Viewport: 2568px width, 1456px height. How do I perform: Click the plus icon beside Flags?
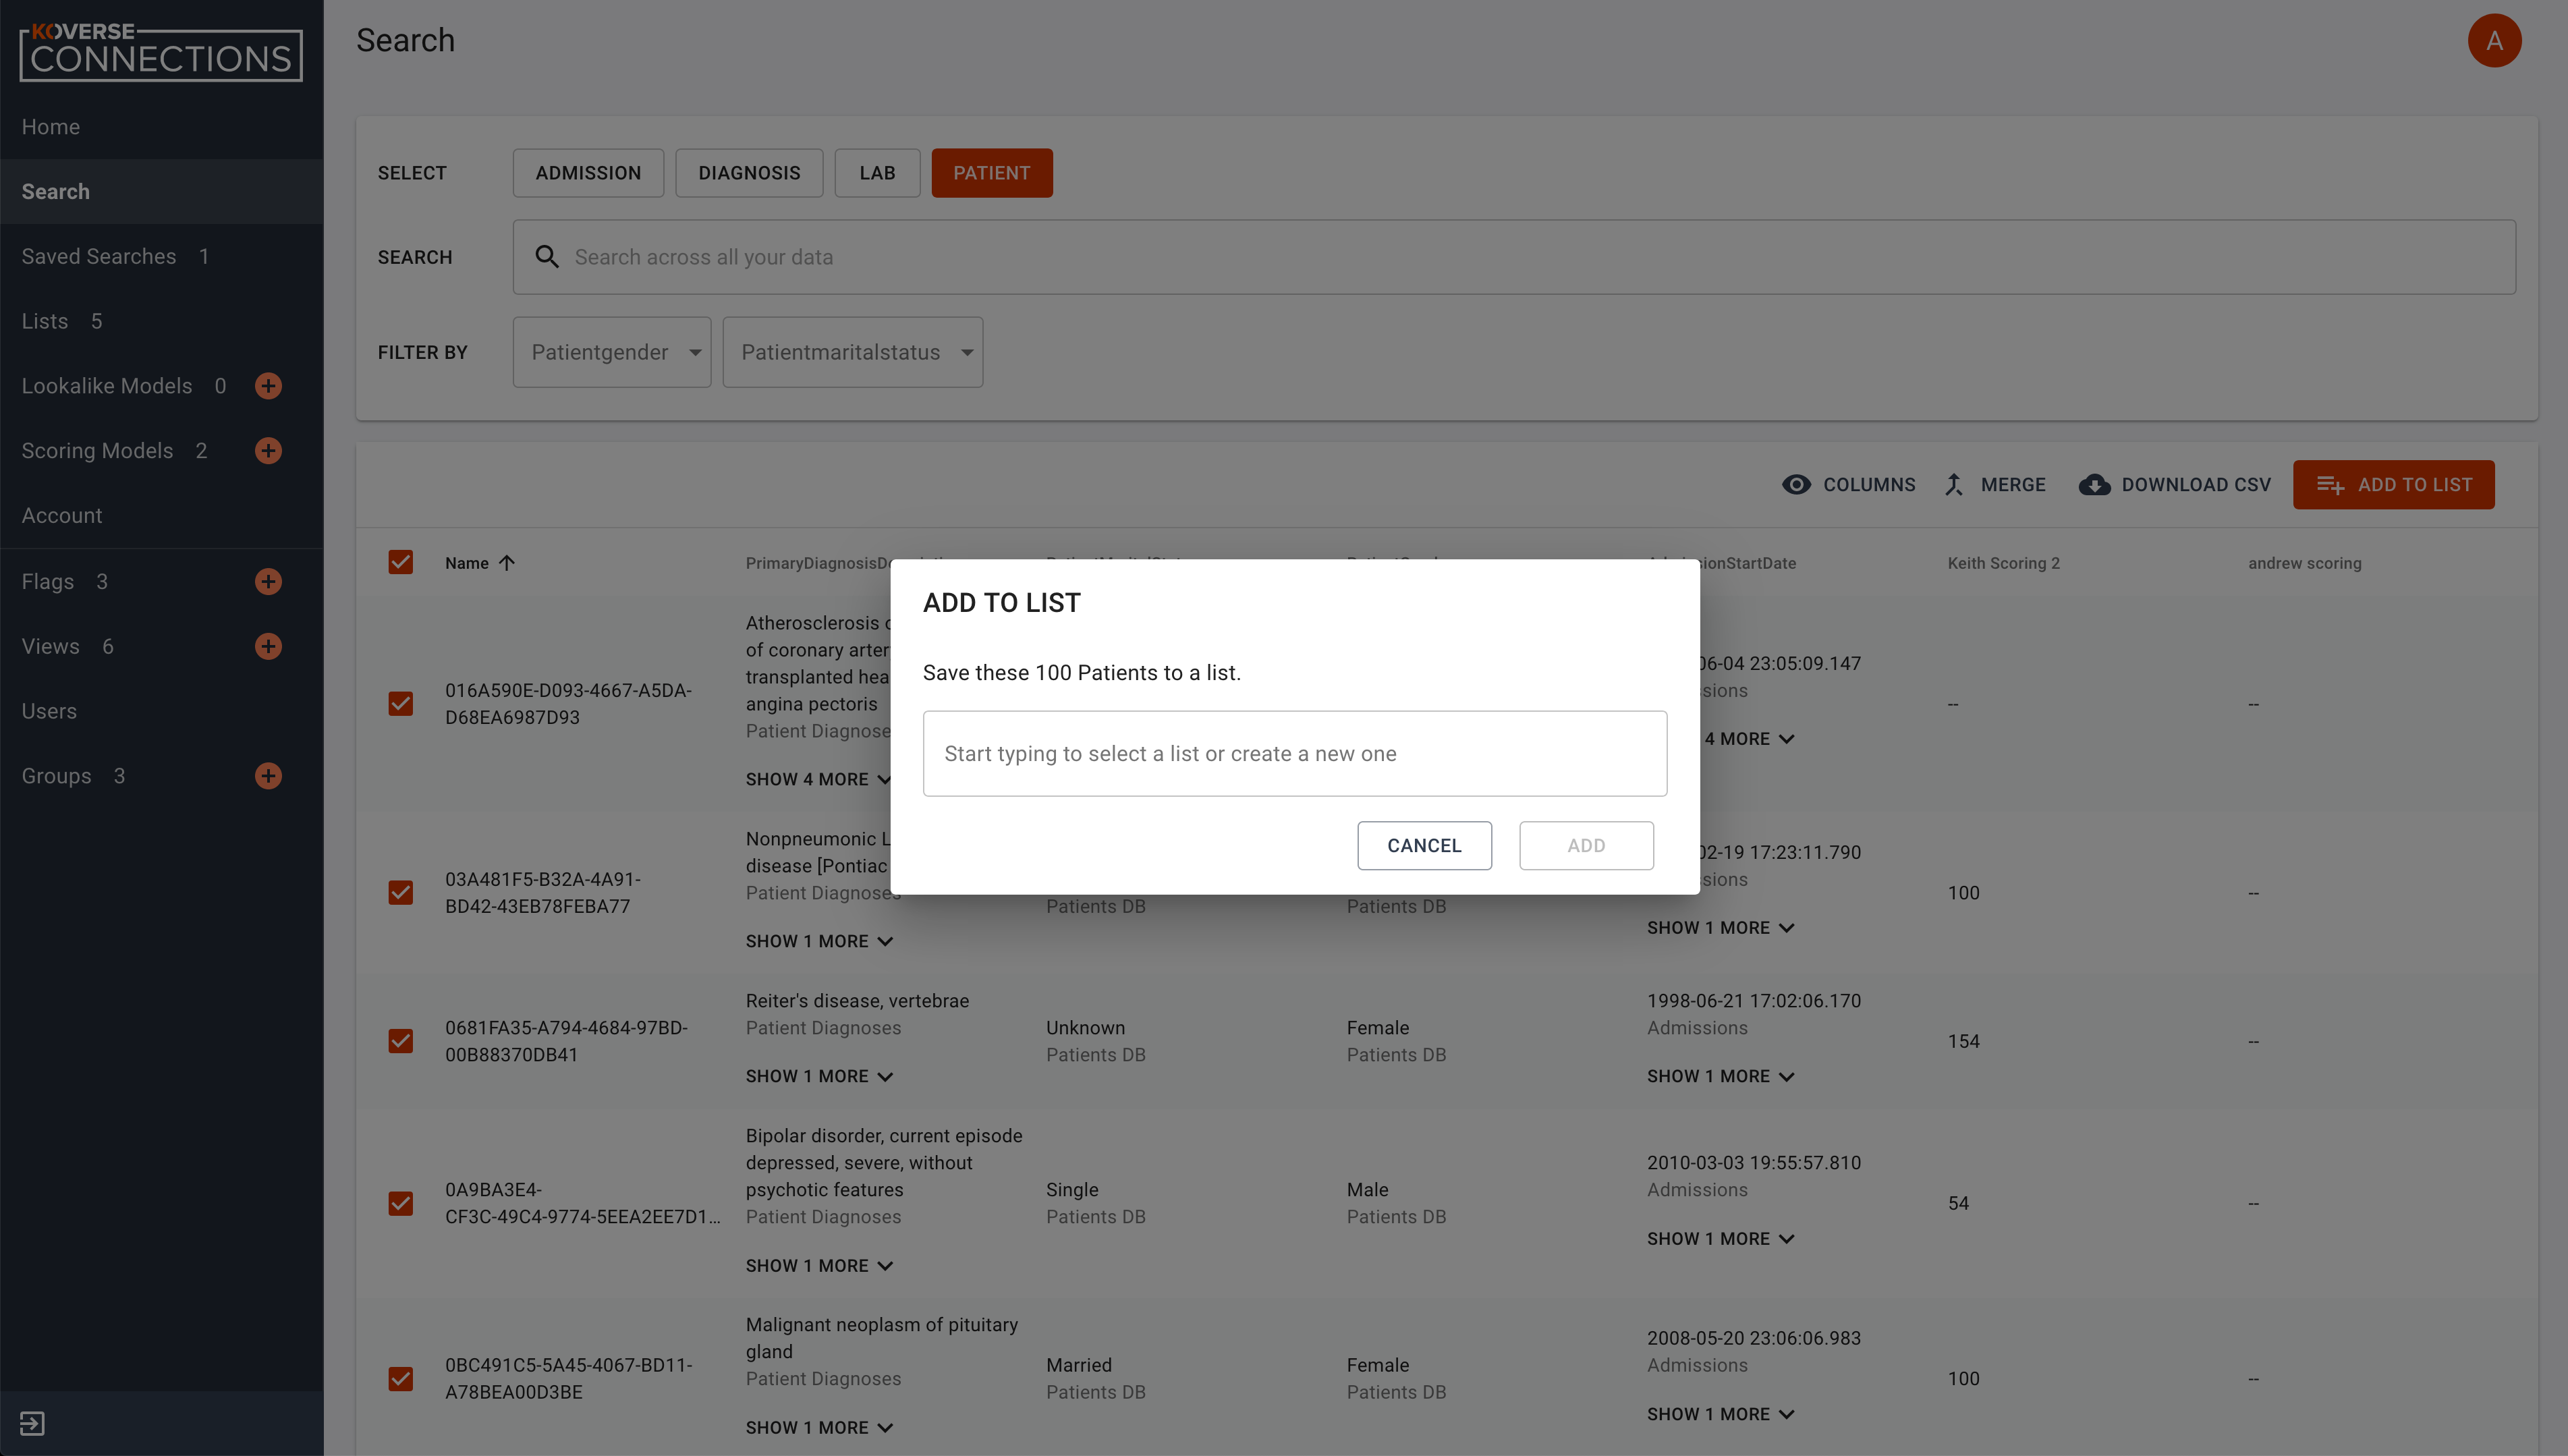coord(268,582)
